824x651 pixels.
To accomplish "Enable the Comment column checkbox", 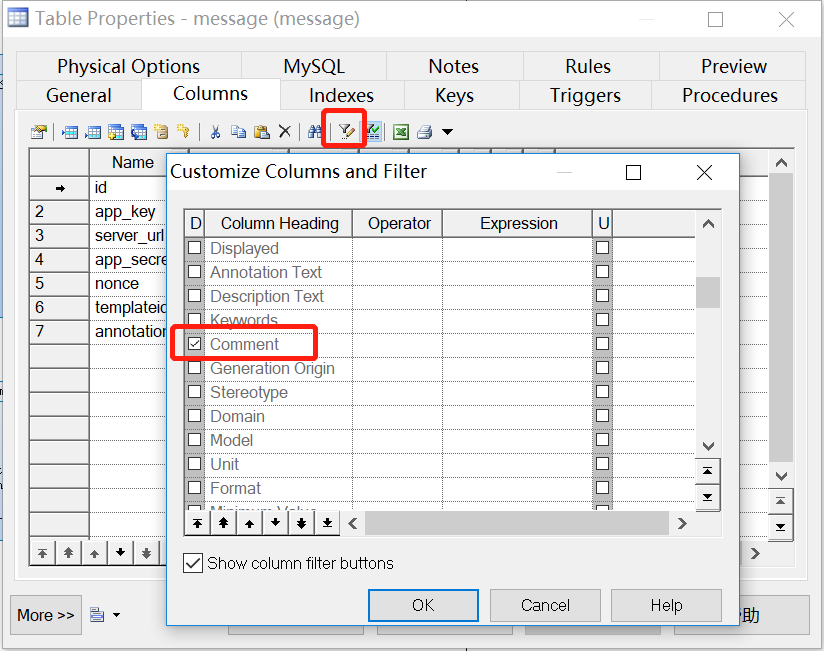I will point(196,343).
